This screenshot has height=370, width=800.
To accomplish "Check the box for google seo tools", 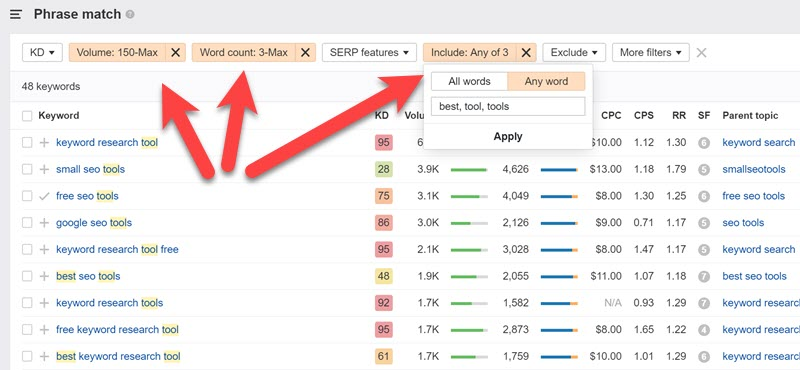I will point(27,223).
